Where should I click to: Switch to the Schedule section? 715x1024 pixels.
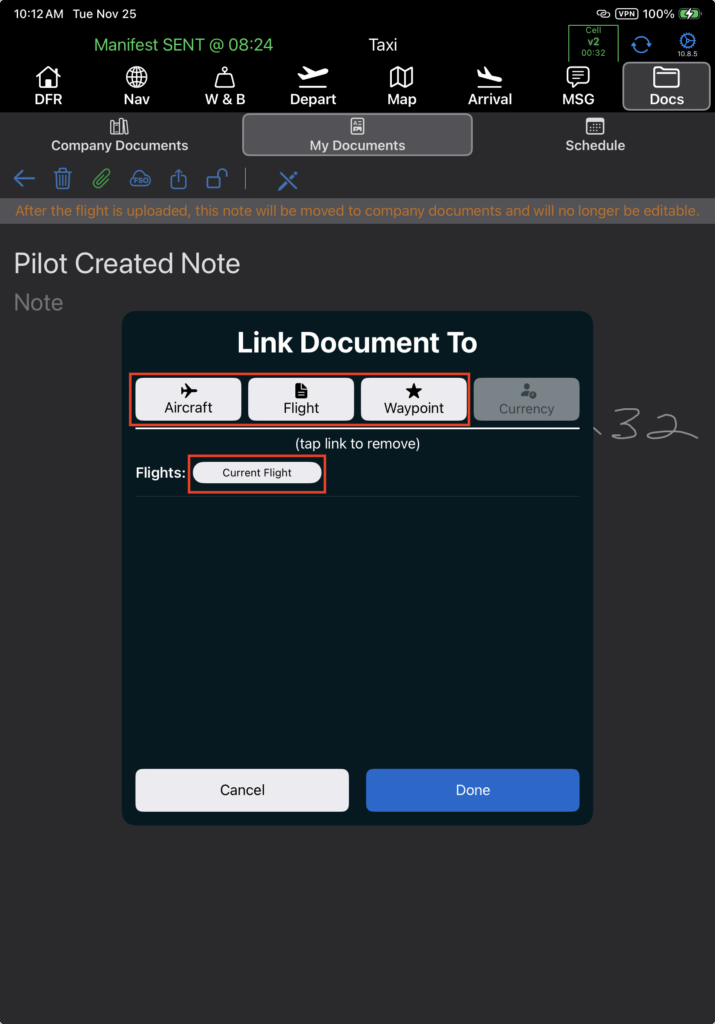595,135
